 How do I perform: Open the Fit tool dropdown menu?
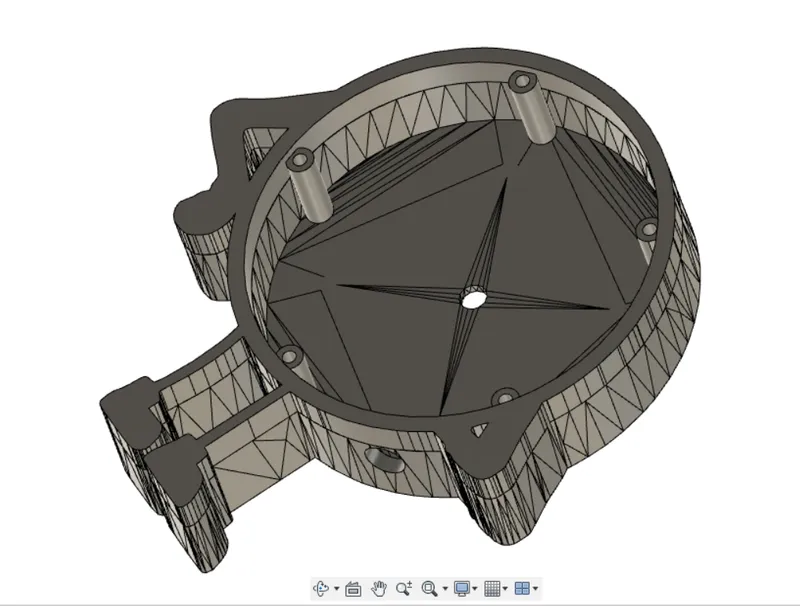point(445,587)
